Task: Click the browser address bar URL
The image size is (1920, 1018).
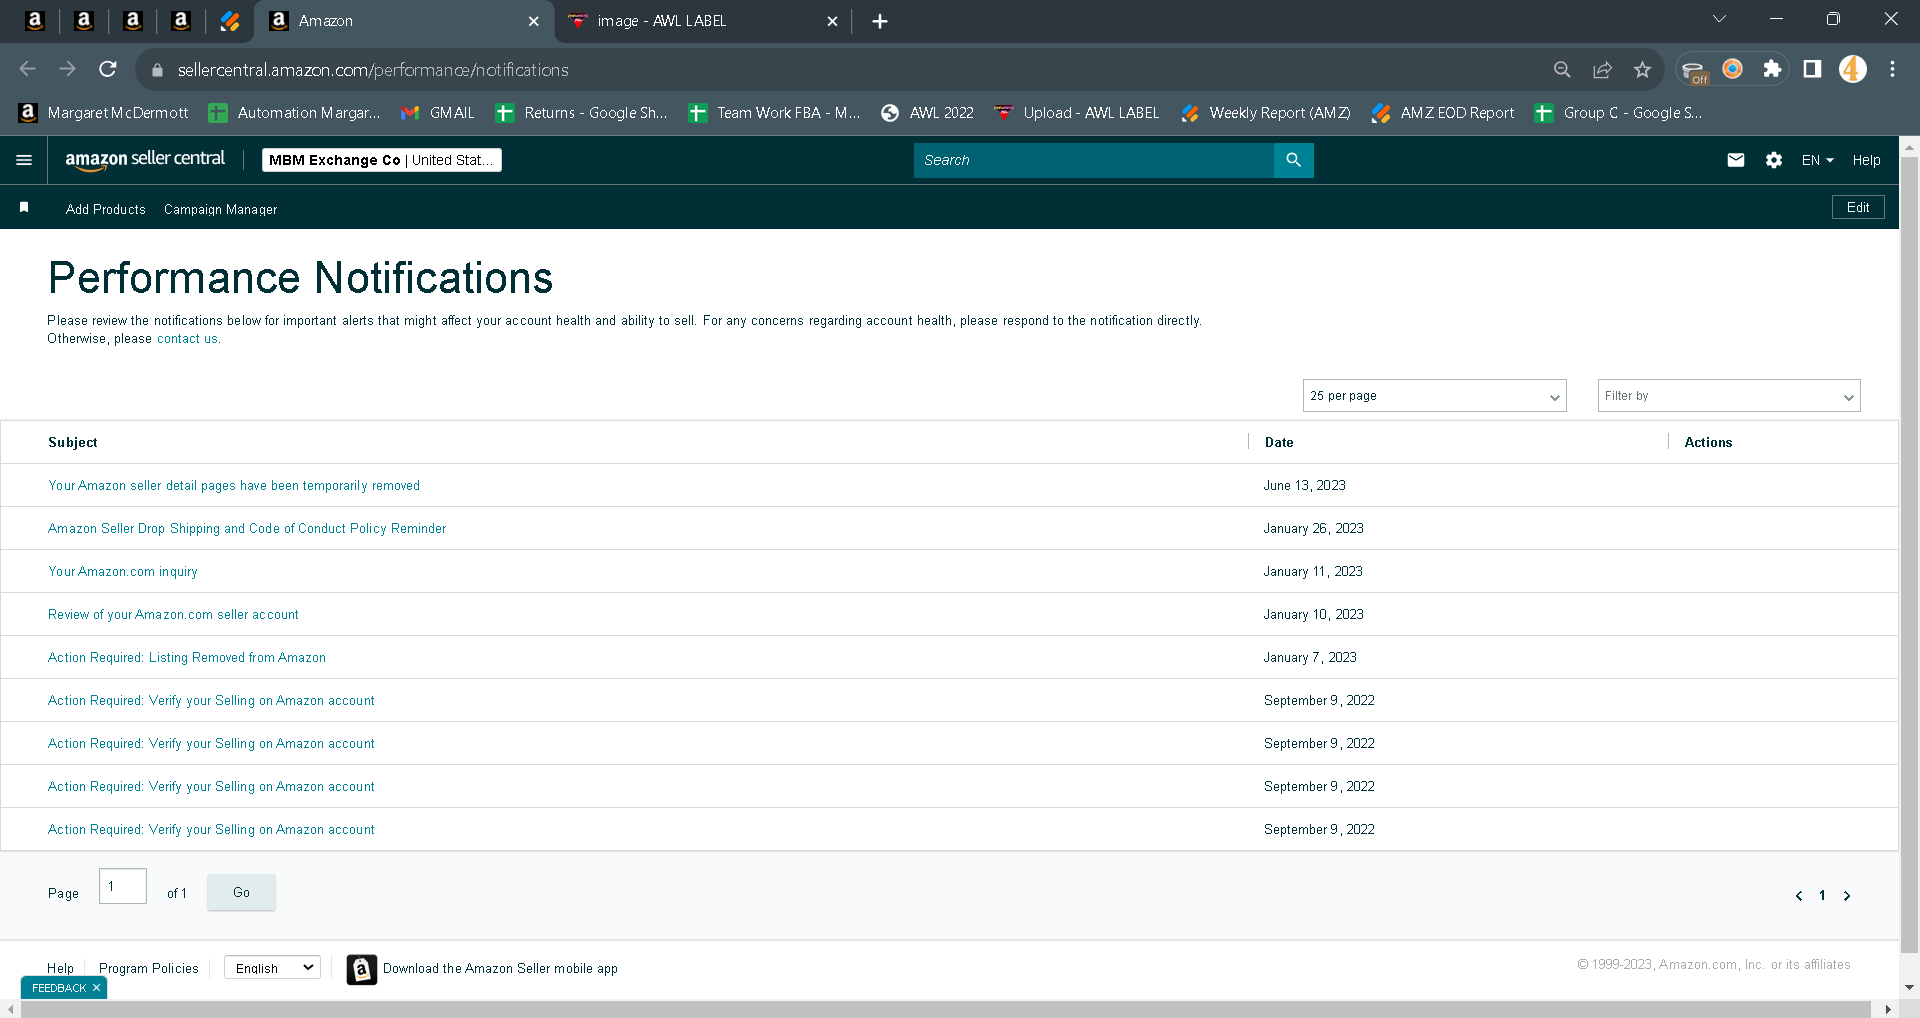Action: pyautogui.click(x=373, y=70)
